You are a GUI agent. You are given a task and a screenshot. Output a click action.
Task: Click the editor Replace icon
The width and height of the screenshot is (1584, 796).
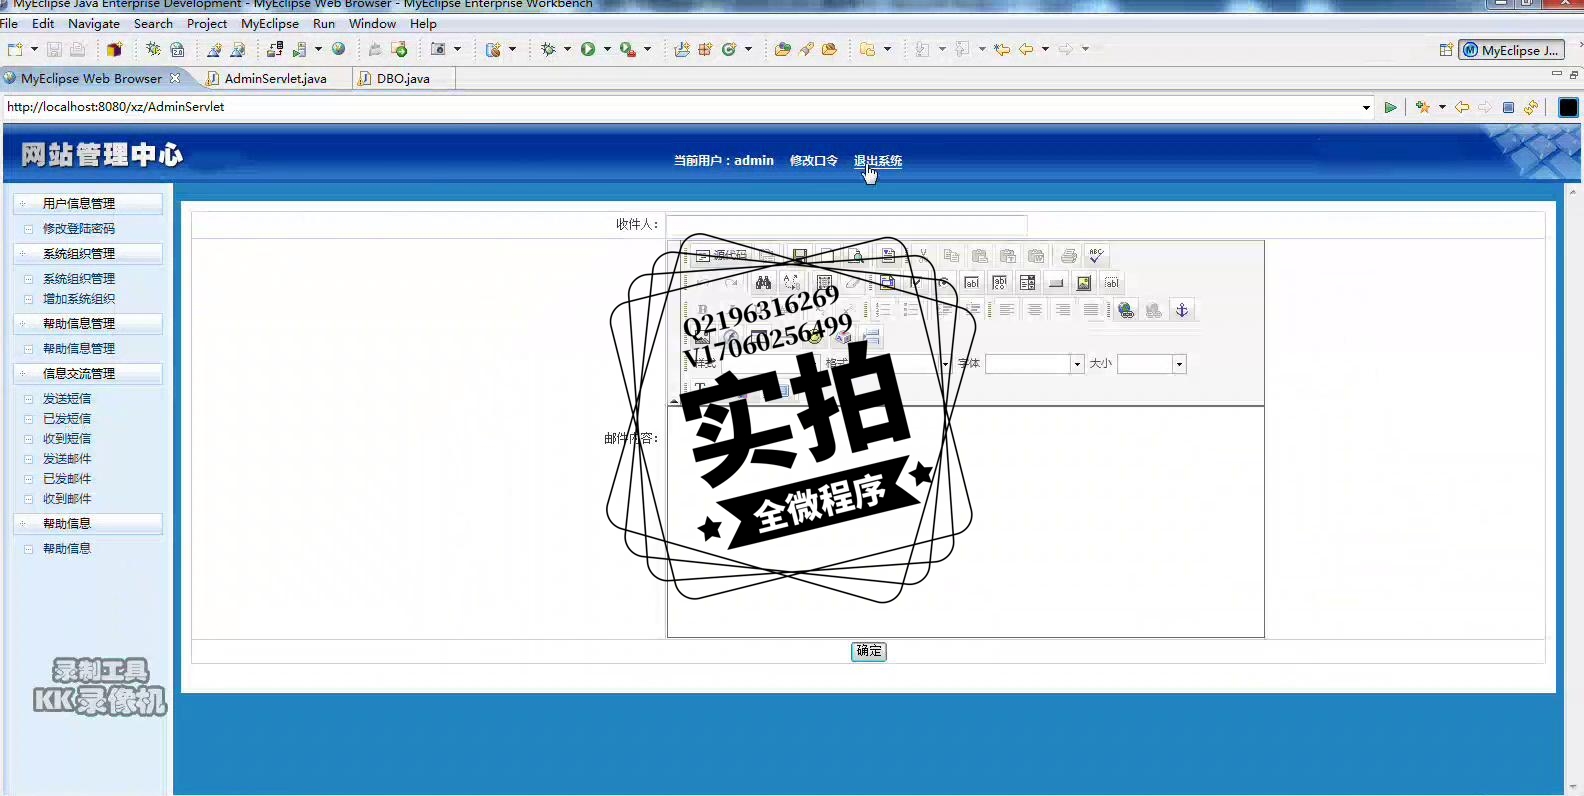pos(791,283)
